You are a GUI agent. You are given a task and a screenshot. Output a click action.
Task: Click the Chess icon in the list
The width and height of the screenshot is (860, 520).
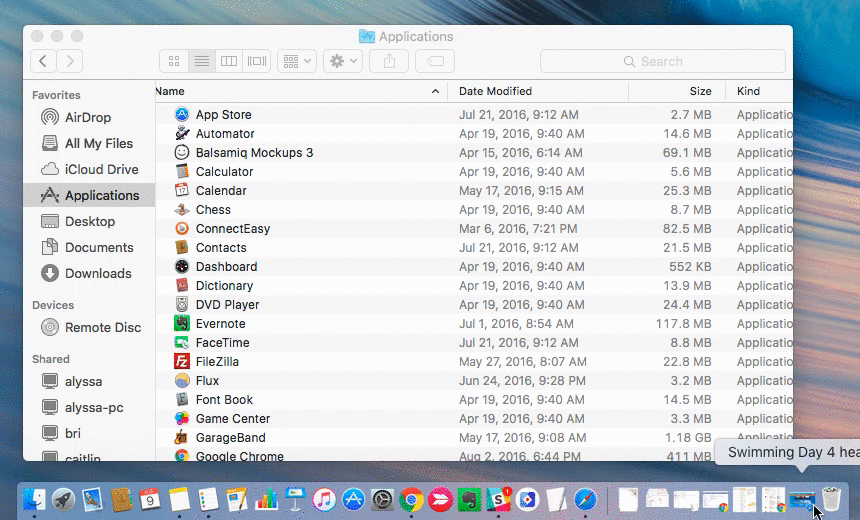click(x=182, y=210)
